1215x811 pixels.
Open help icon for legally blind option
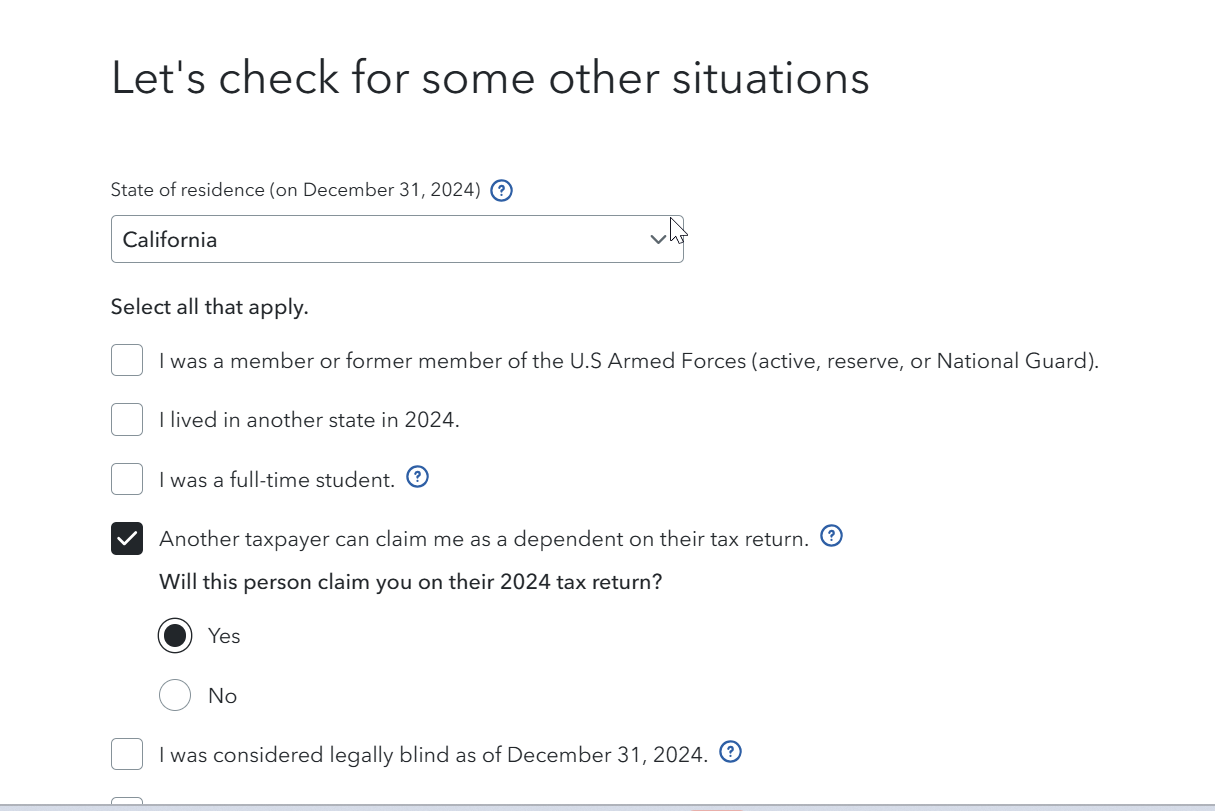click(x=731, y=753)
